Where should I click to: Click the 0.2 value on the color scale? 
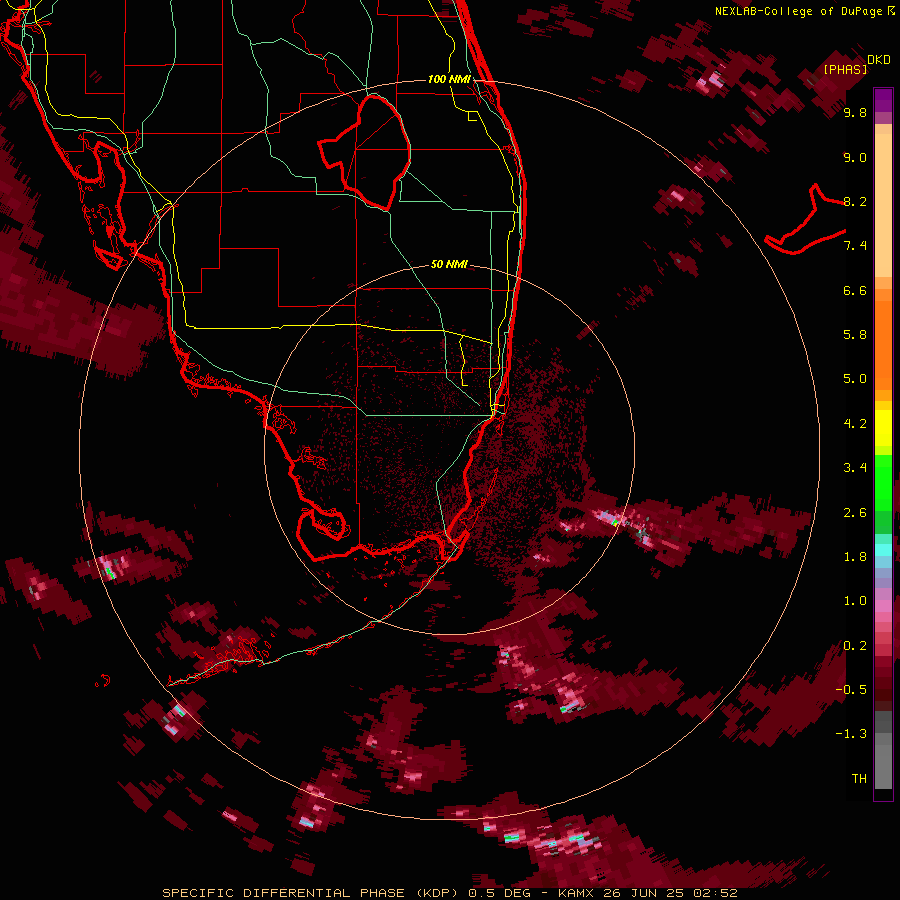click(855, 646)
